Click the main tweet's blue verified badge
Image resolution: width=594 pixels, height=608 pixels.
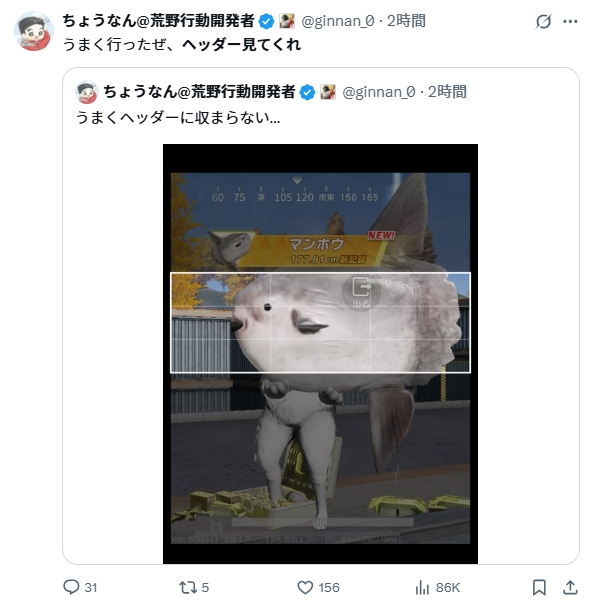[266, 21]
